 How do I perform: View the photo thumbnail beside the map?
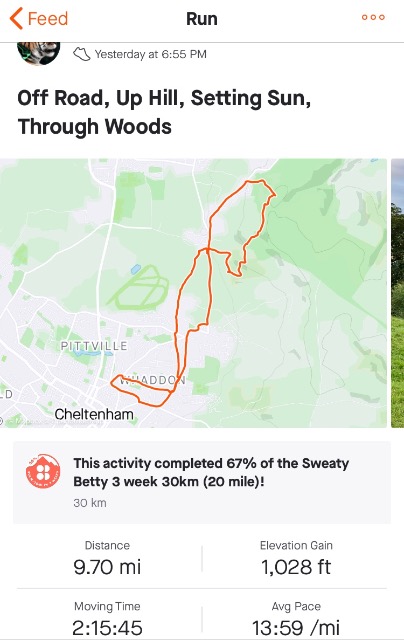397,293
